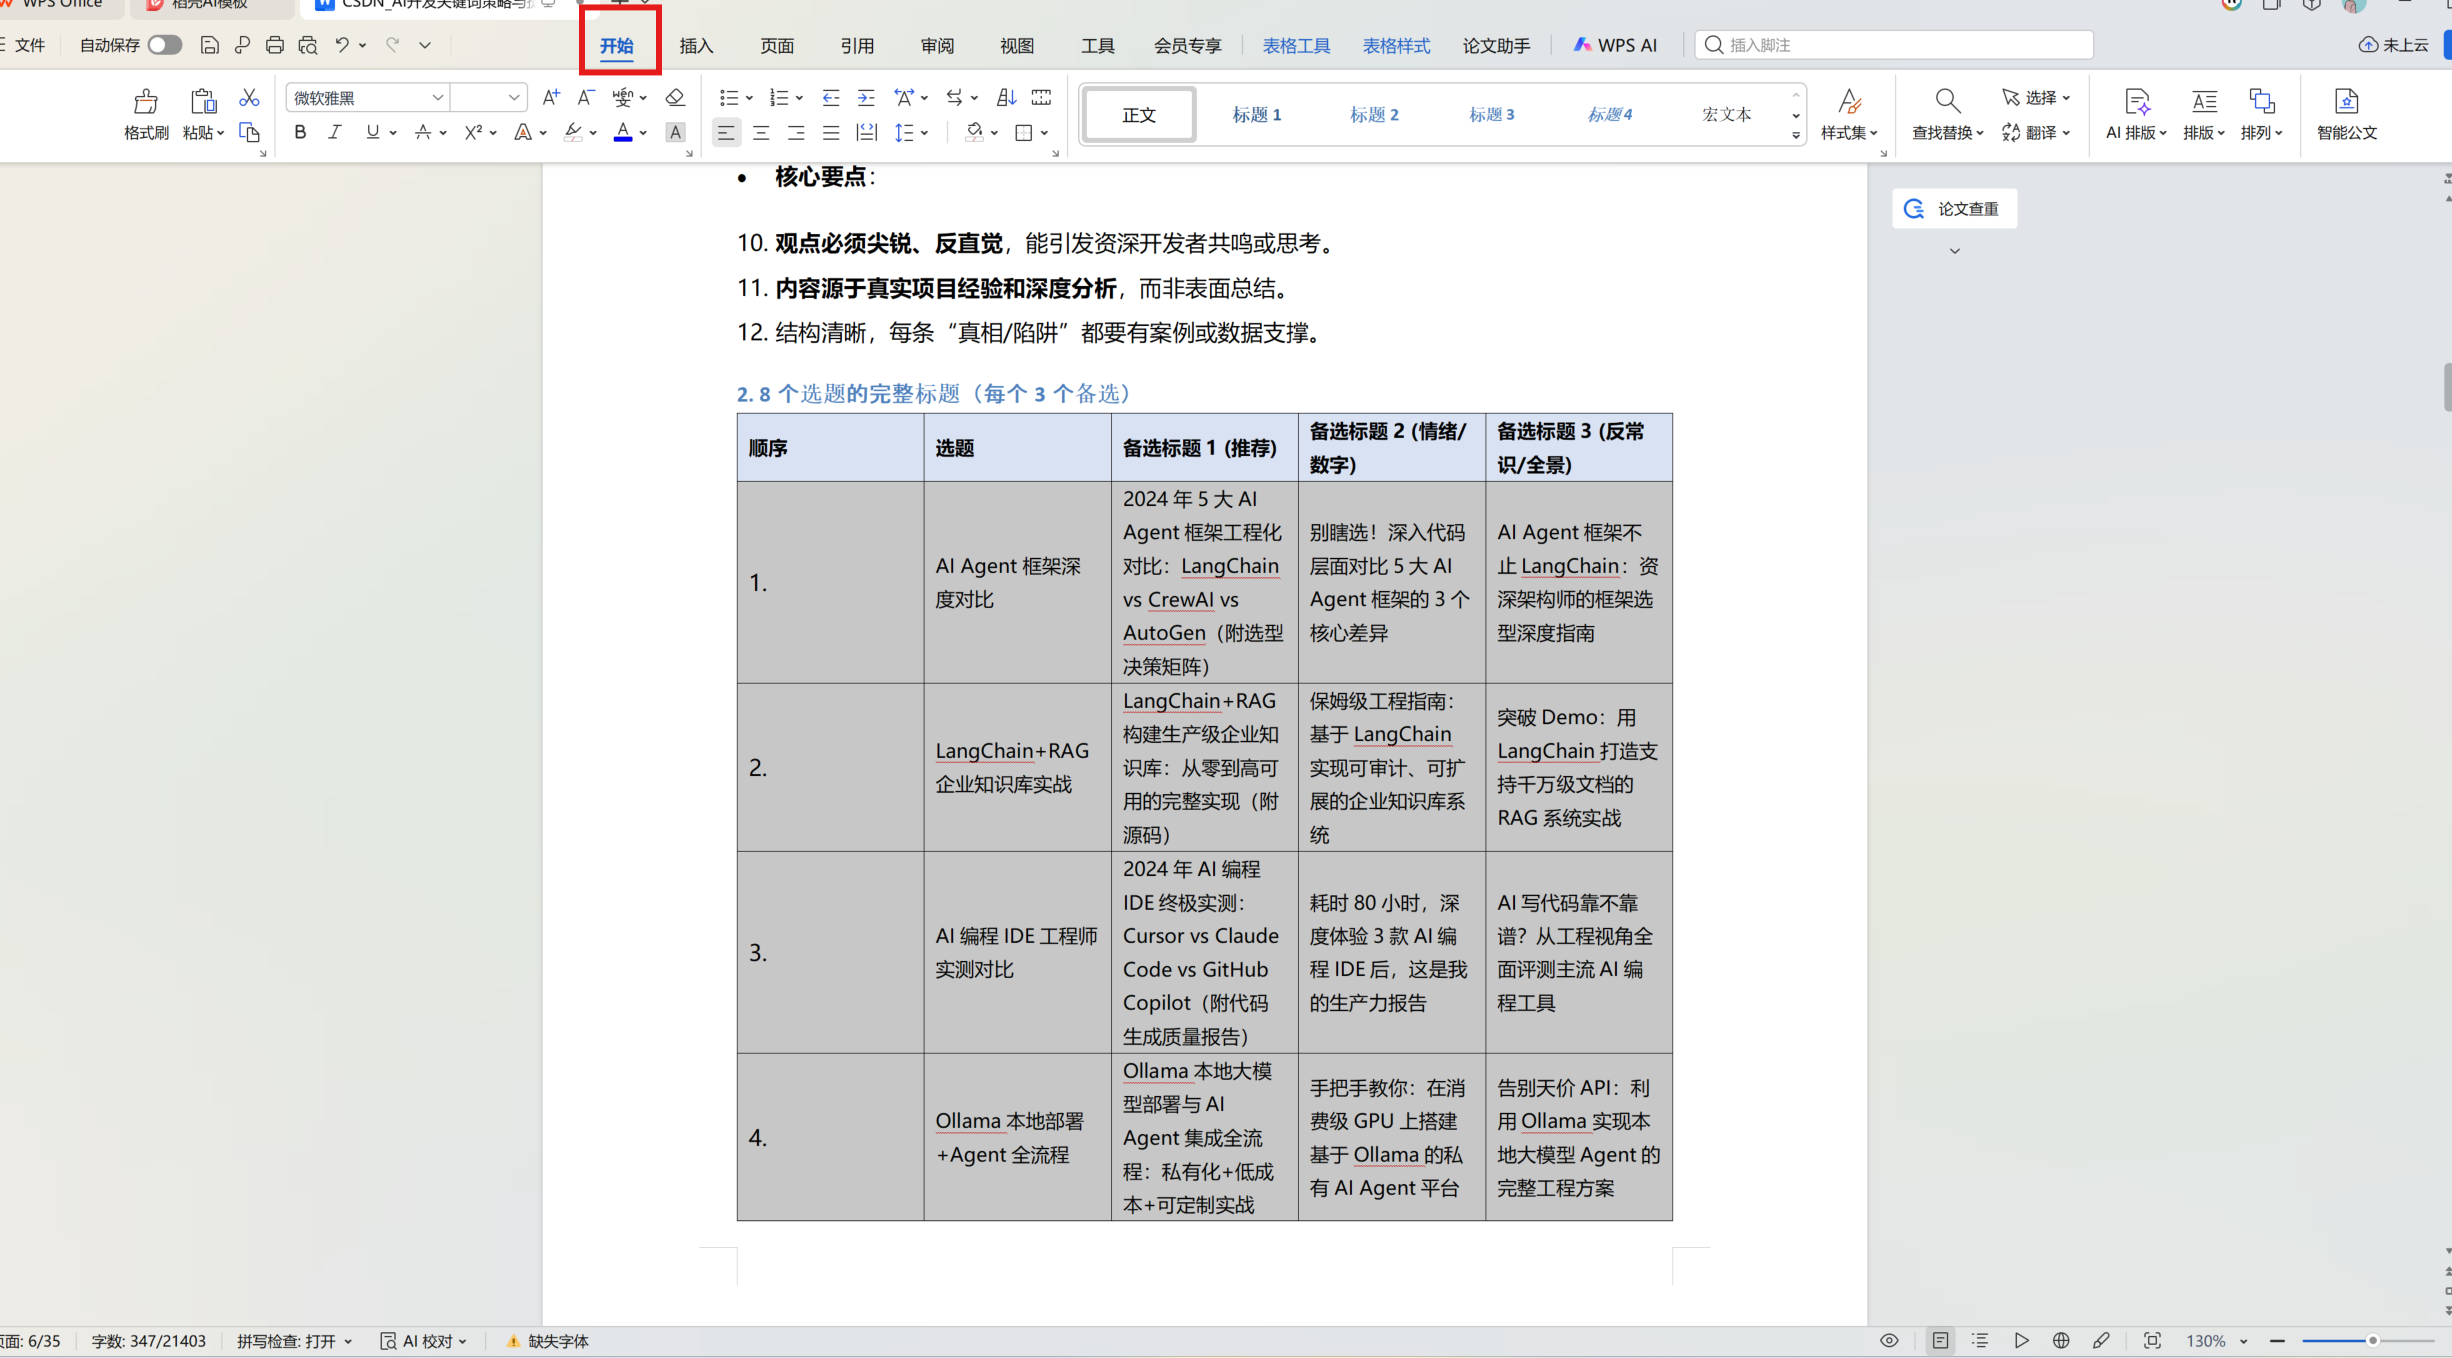Click the 拼写检查: 打开 status item

point(294,1341)
